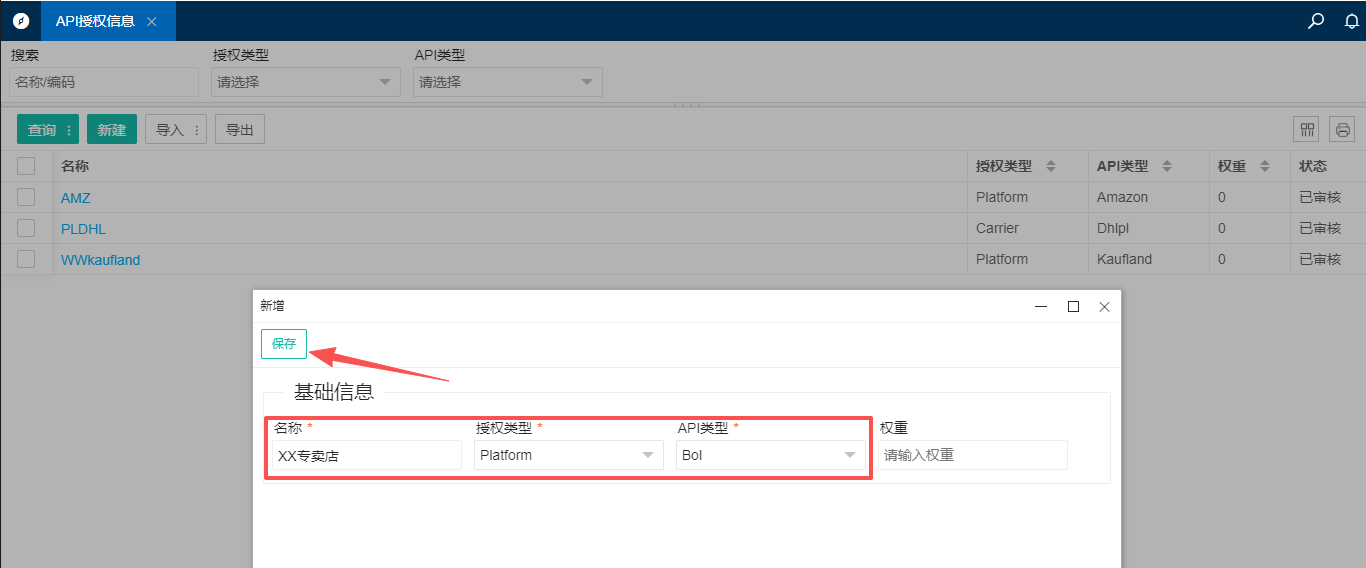The image size is (1366, 568).
Task: Click the 权重 weight input field
Action: tap(973, 455)
